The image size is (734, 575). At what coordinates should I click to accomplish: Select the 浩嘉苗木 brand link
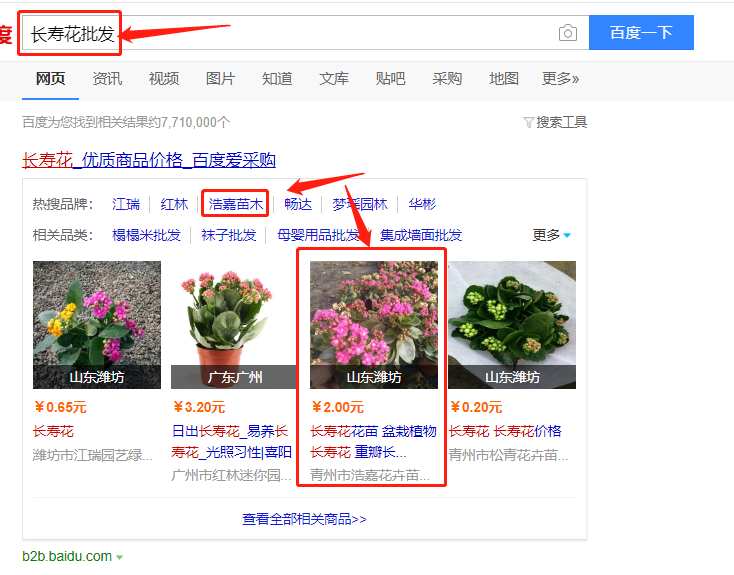point(234,204)
